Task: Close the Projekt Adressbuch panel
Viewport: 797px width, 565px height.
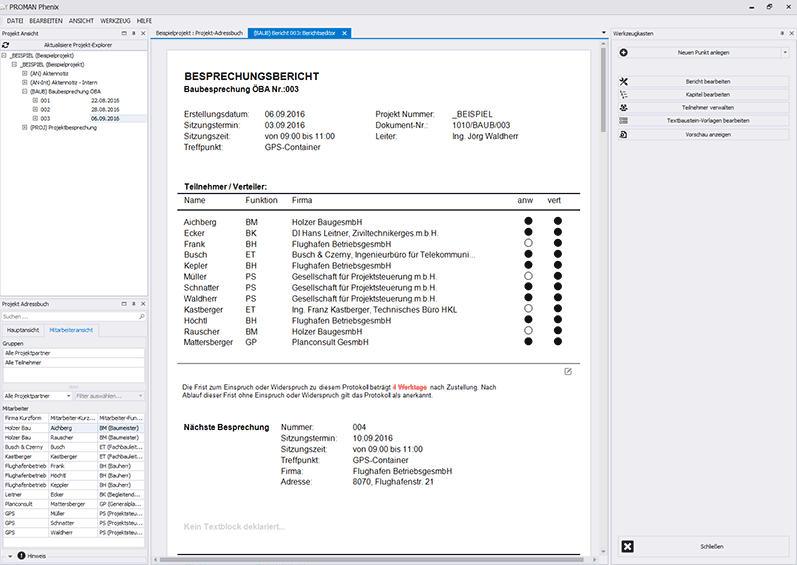Action: point(143,304)
